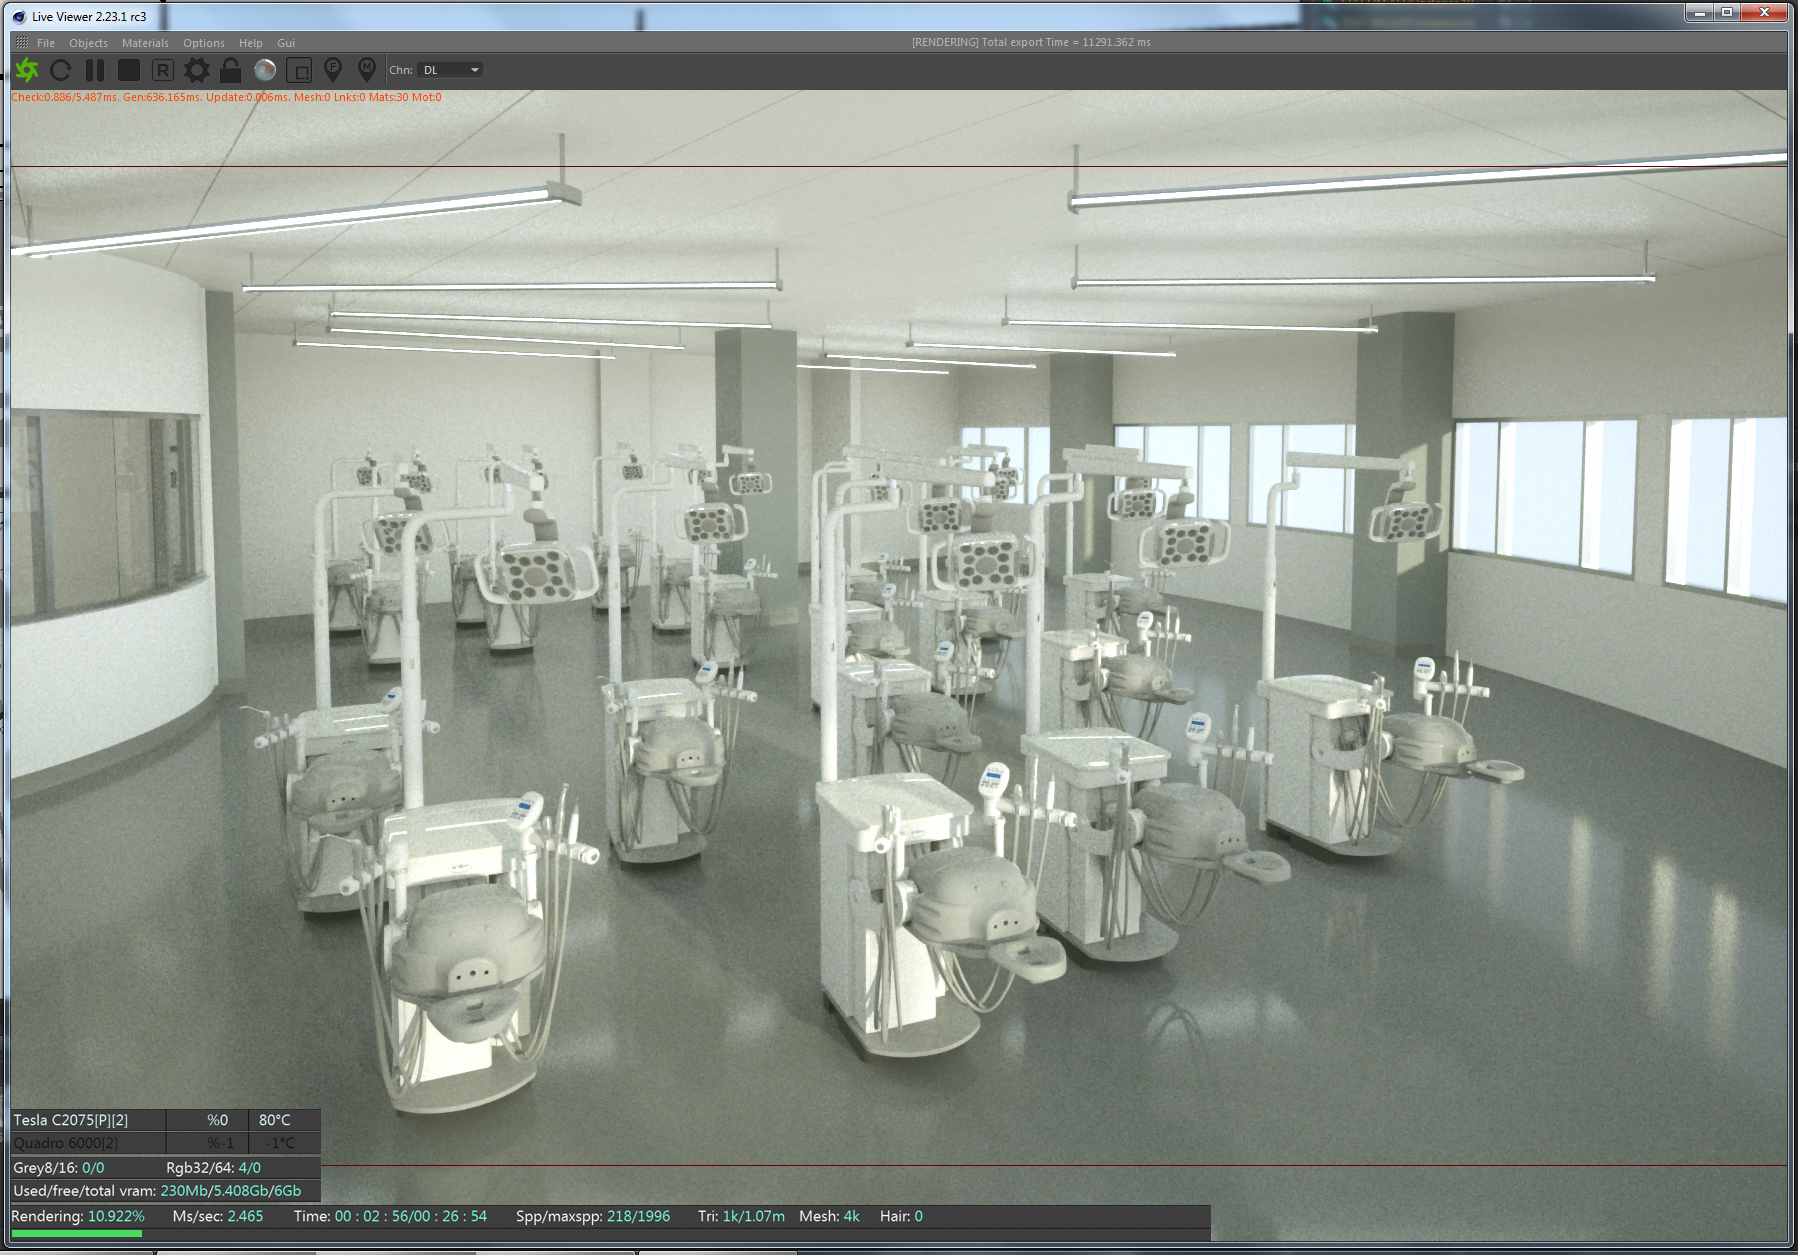This screenshot has width=1798, height=1255.
Task: Maximize the Live Viewer window
Action: (1727, 12)
